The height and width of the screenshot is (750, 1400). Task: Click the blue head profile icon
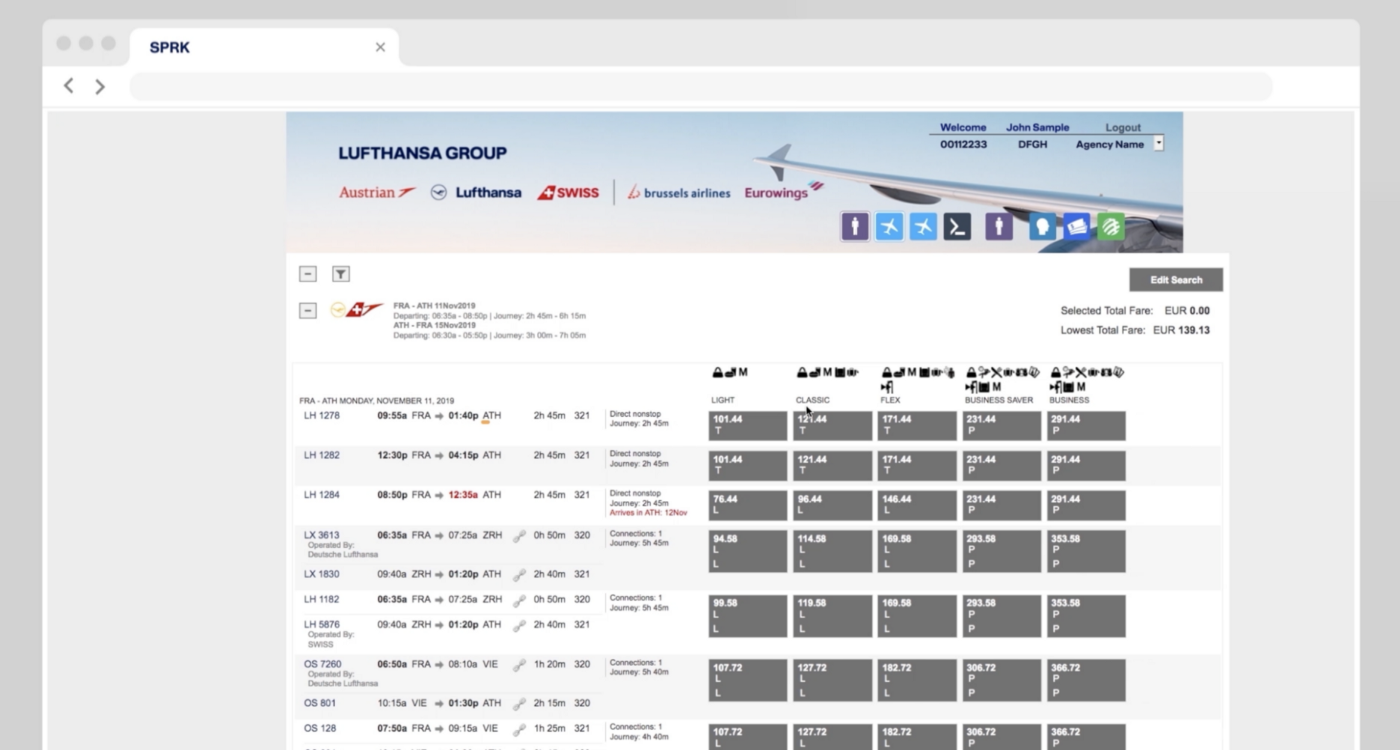[x=1042, y=227]
